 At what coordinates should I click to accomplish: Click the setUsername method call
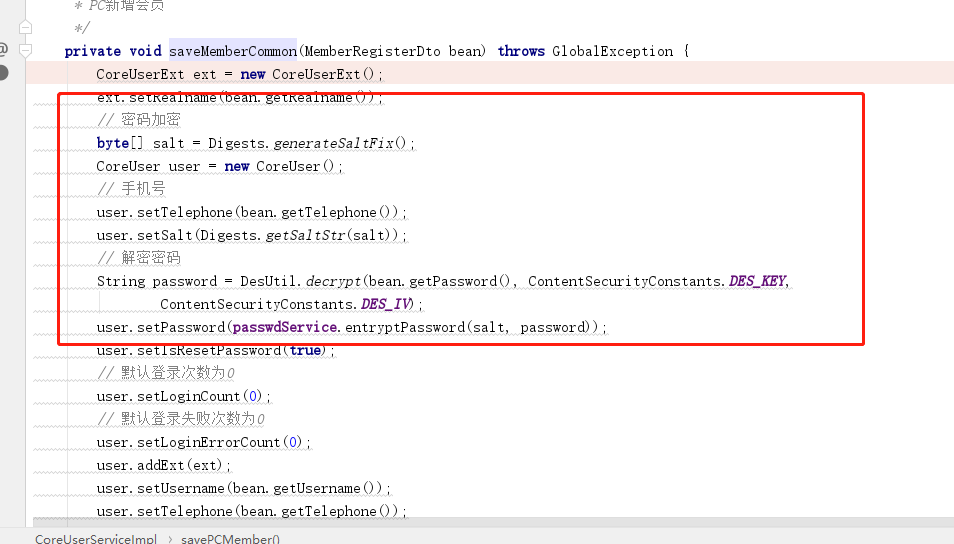coord(181,489)
